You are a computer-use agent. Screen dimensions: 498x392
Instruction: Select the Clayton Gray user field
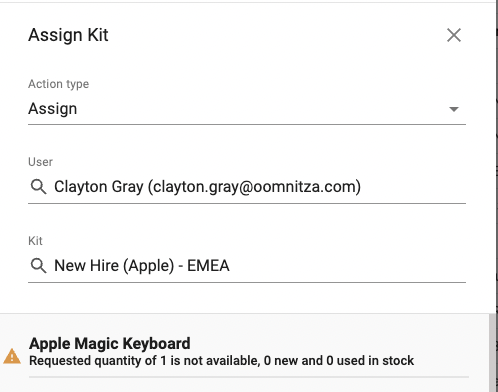[247, 187]
